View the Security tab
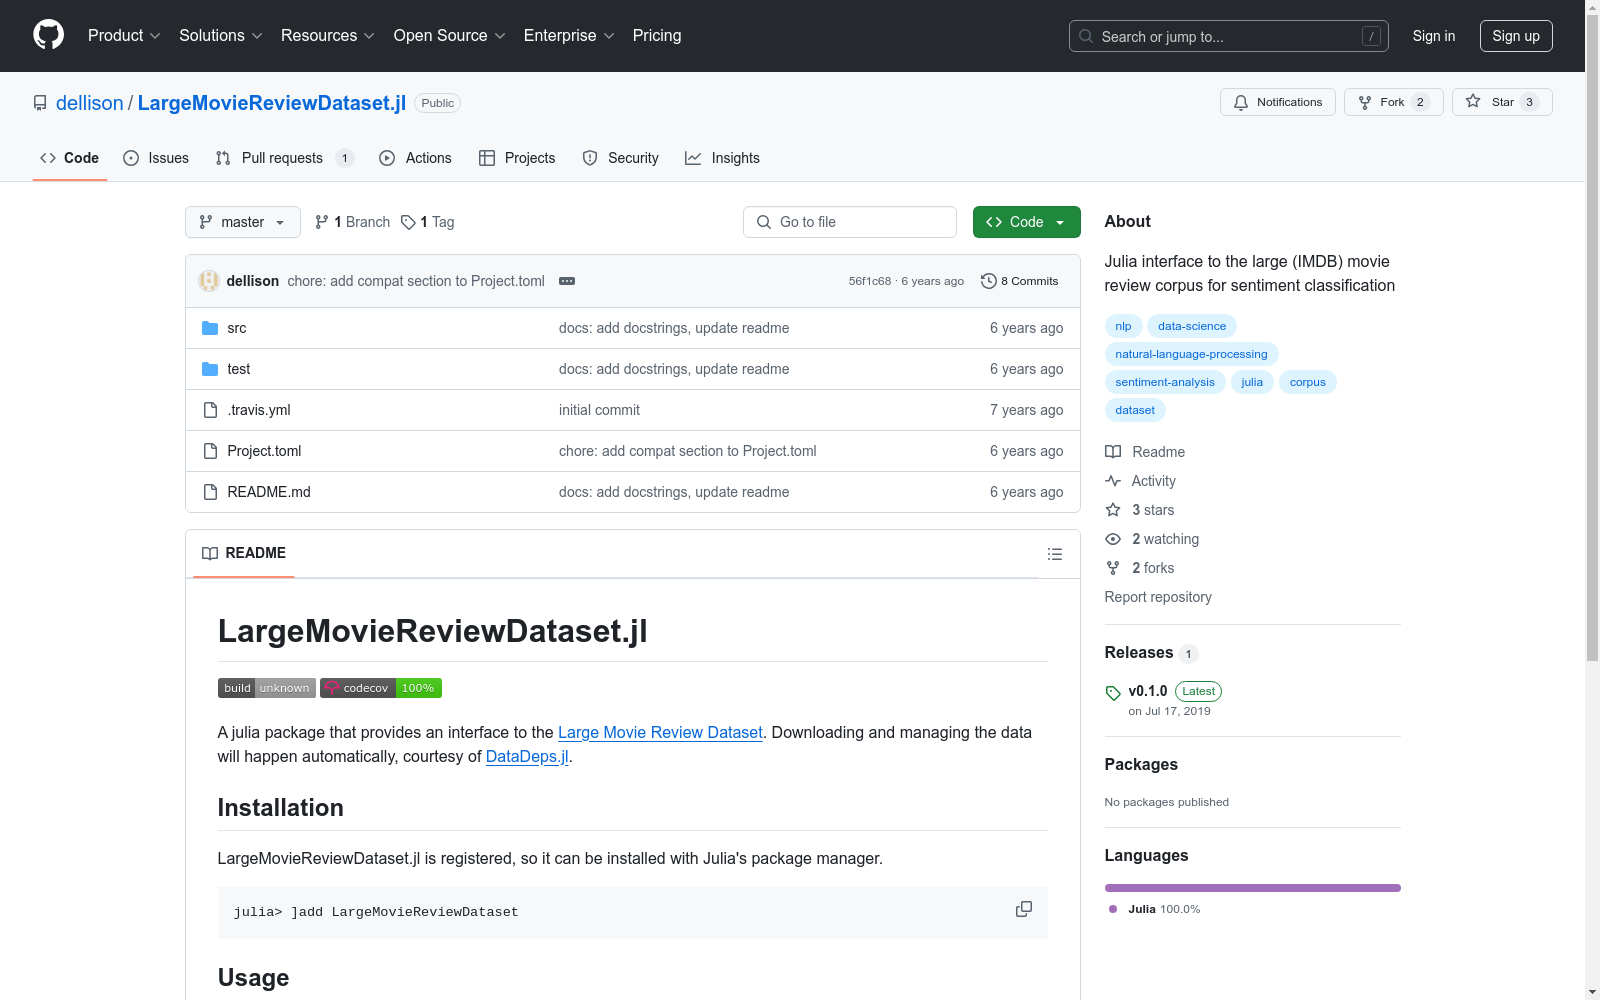 coord(621,158)
